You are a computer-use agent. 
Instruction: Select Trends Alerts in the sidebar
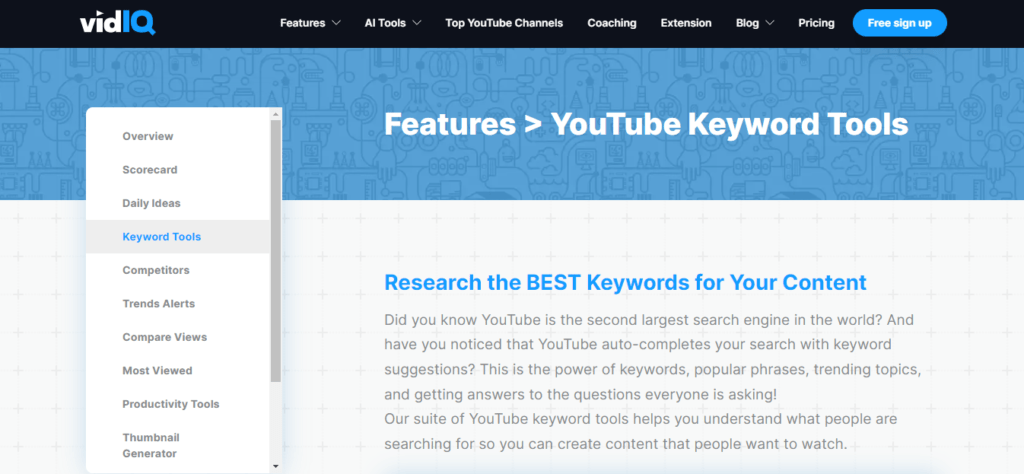click(x=159, y=304)
